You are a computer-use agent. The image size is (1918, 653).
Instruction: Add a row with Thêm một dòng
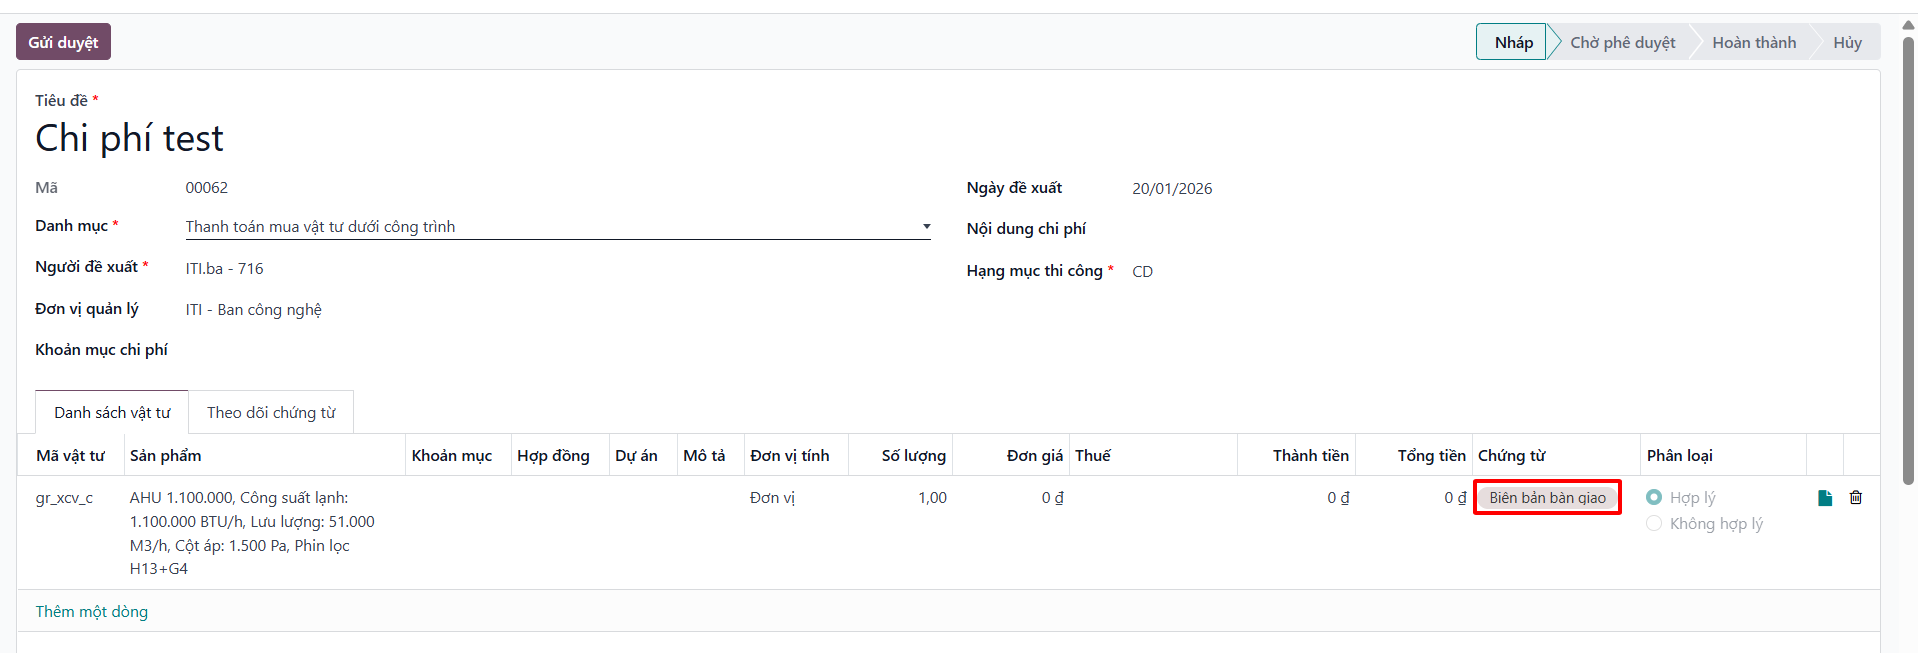tap(92, 611)
